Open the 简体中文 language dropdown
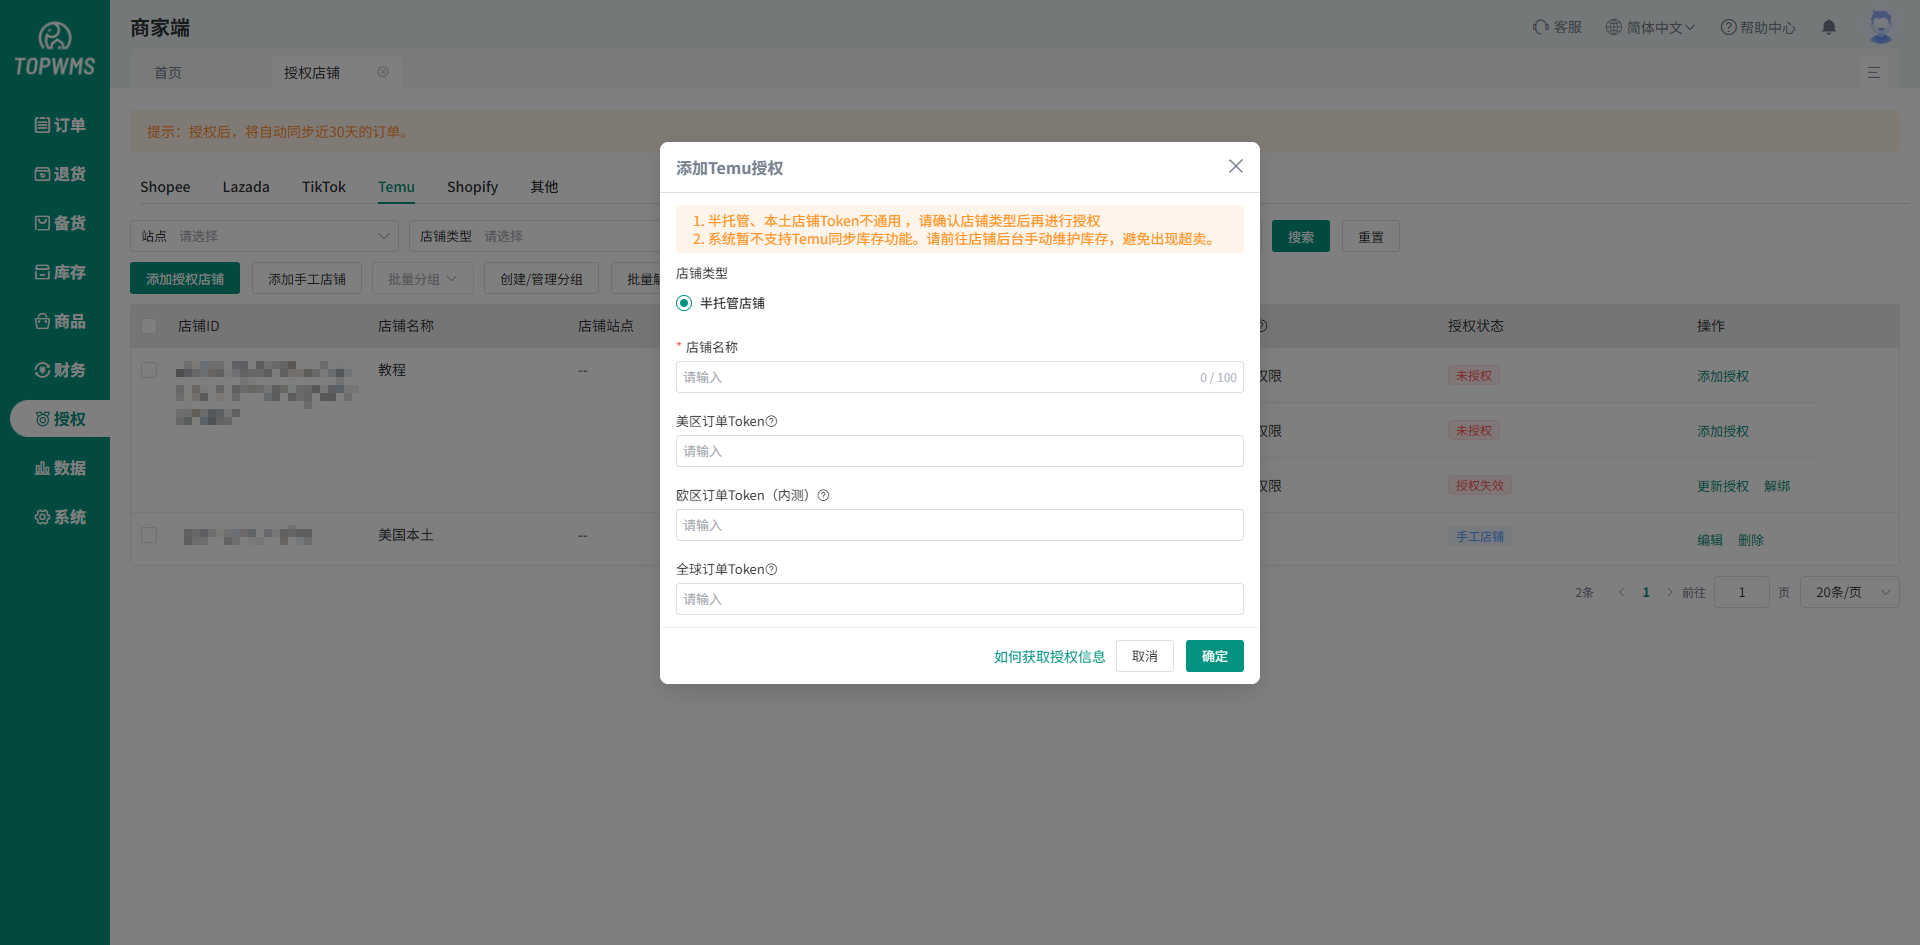The image size is (1920, 945). coord(1650,27)
